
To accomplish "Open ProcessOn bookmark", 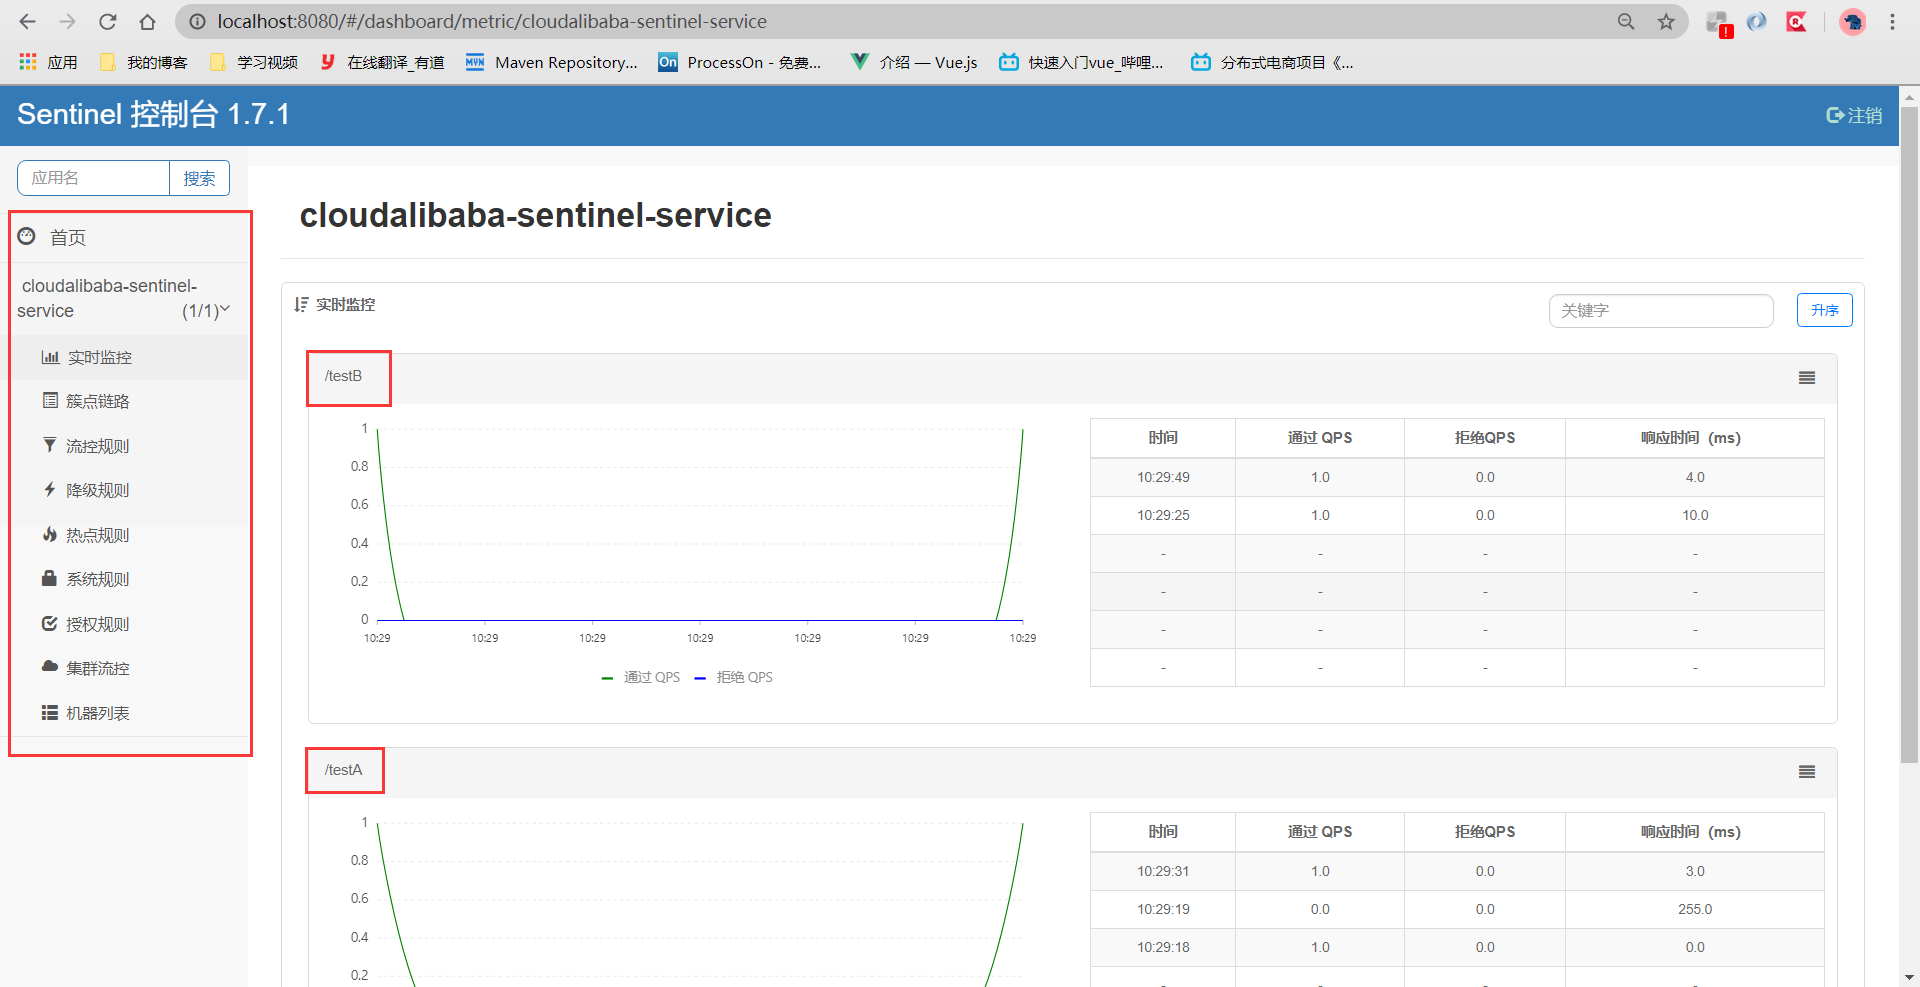I will (x=739, y=62).
